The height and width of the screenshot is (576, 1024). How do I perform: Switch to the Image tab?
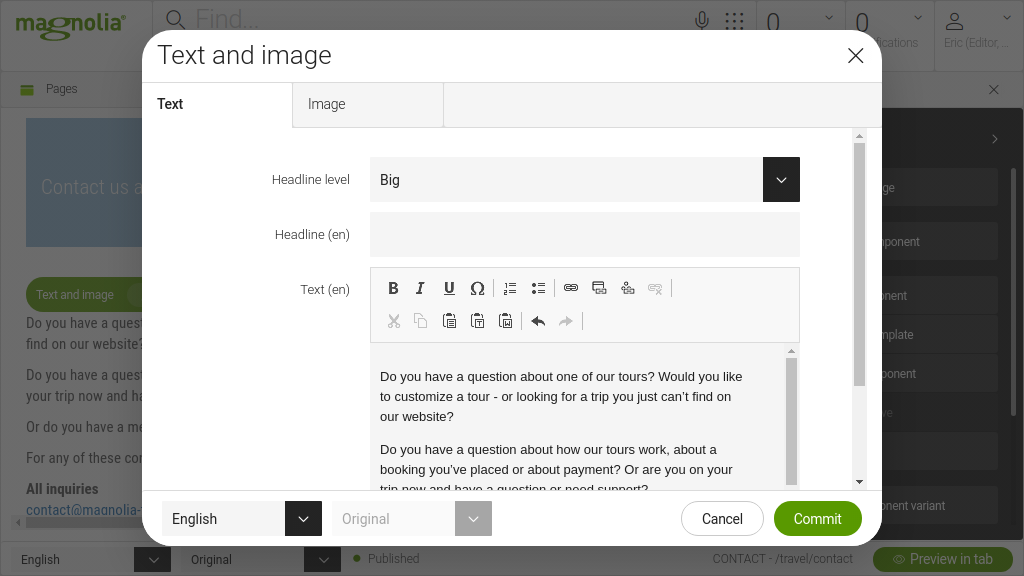(368, 104)
